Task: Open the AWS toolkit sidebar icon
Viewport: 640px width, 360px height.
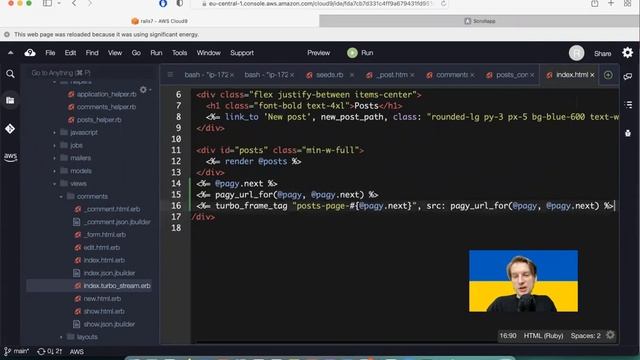Action: coord(10,157)
